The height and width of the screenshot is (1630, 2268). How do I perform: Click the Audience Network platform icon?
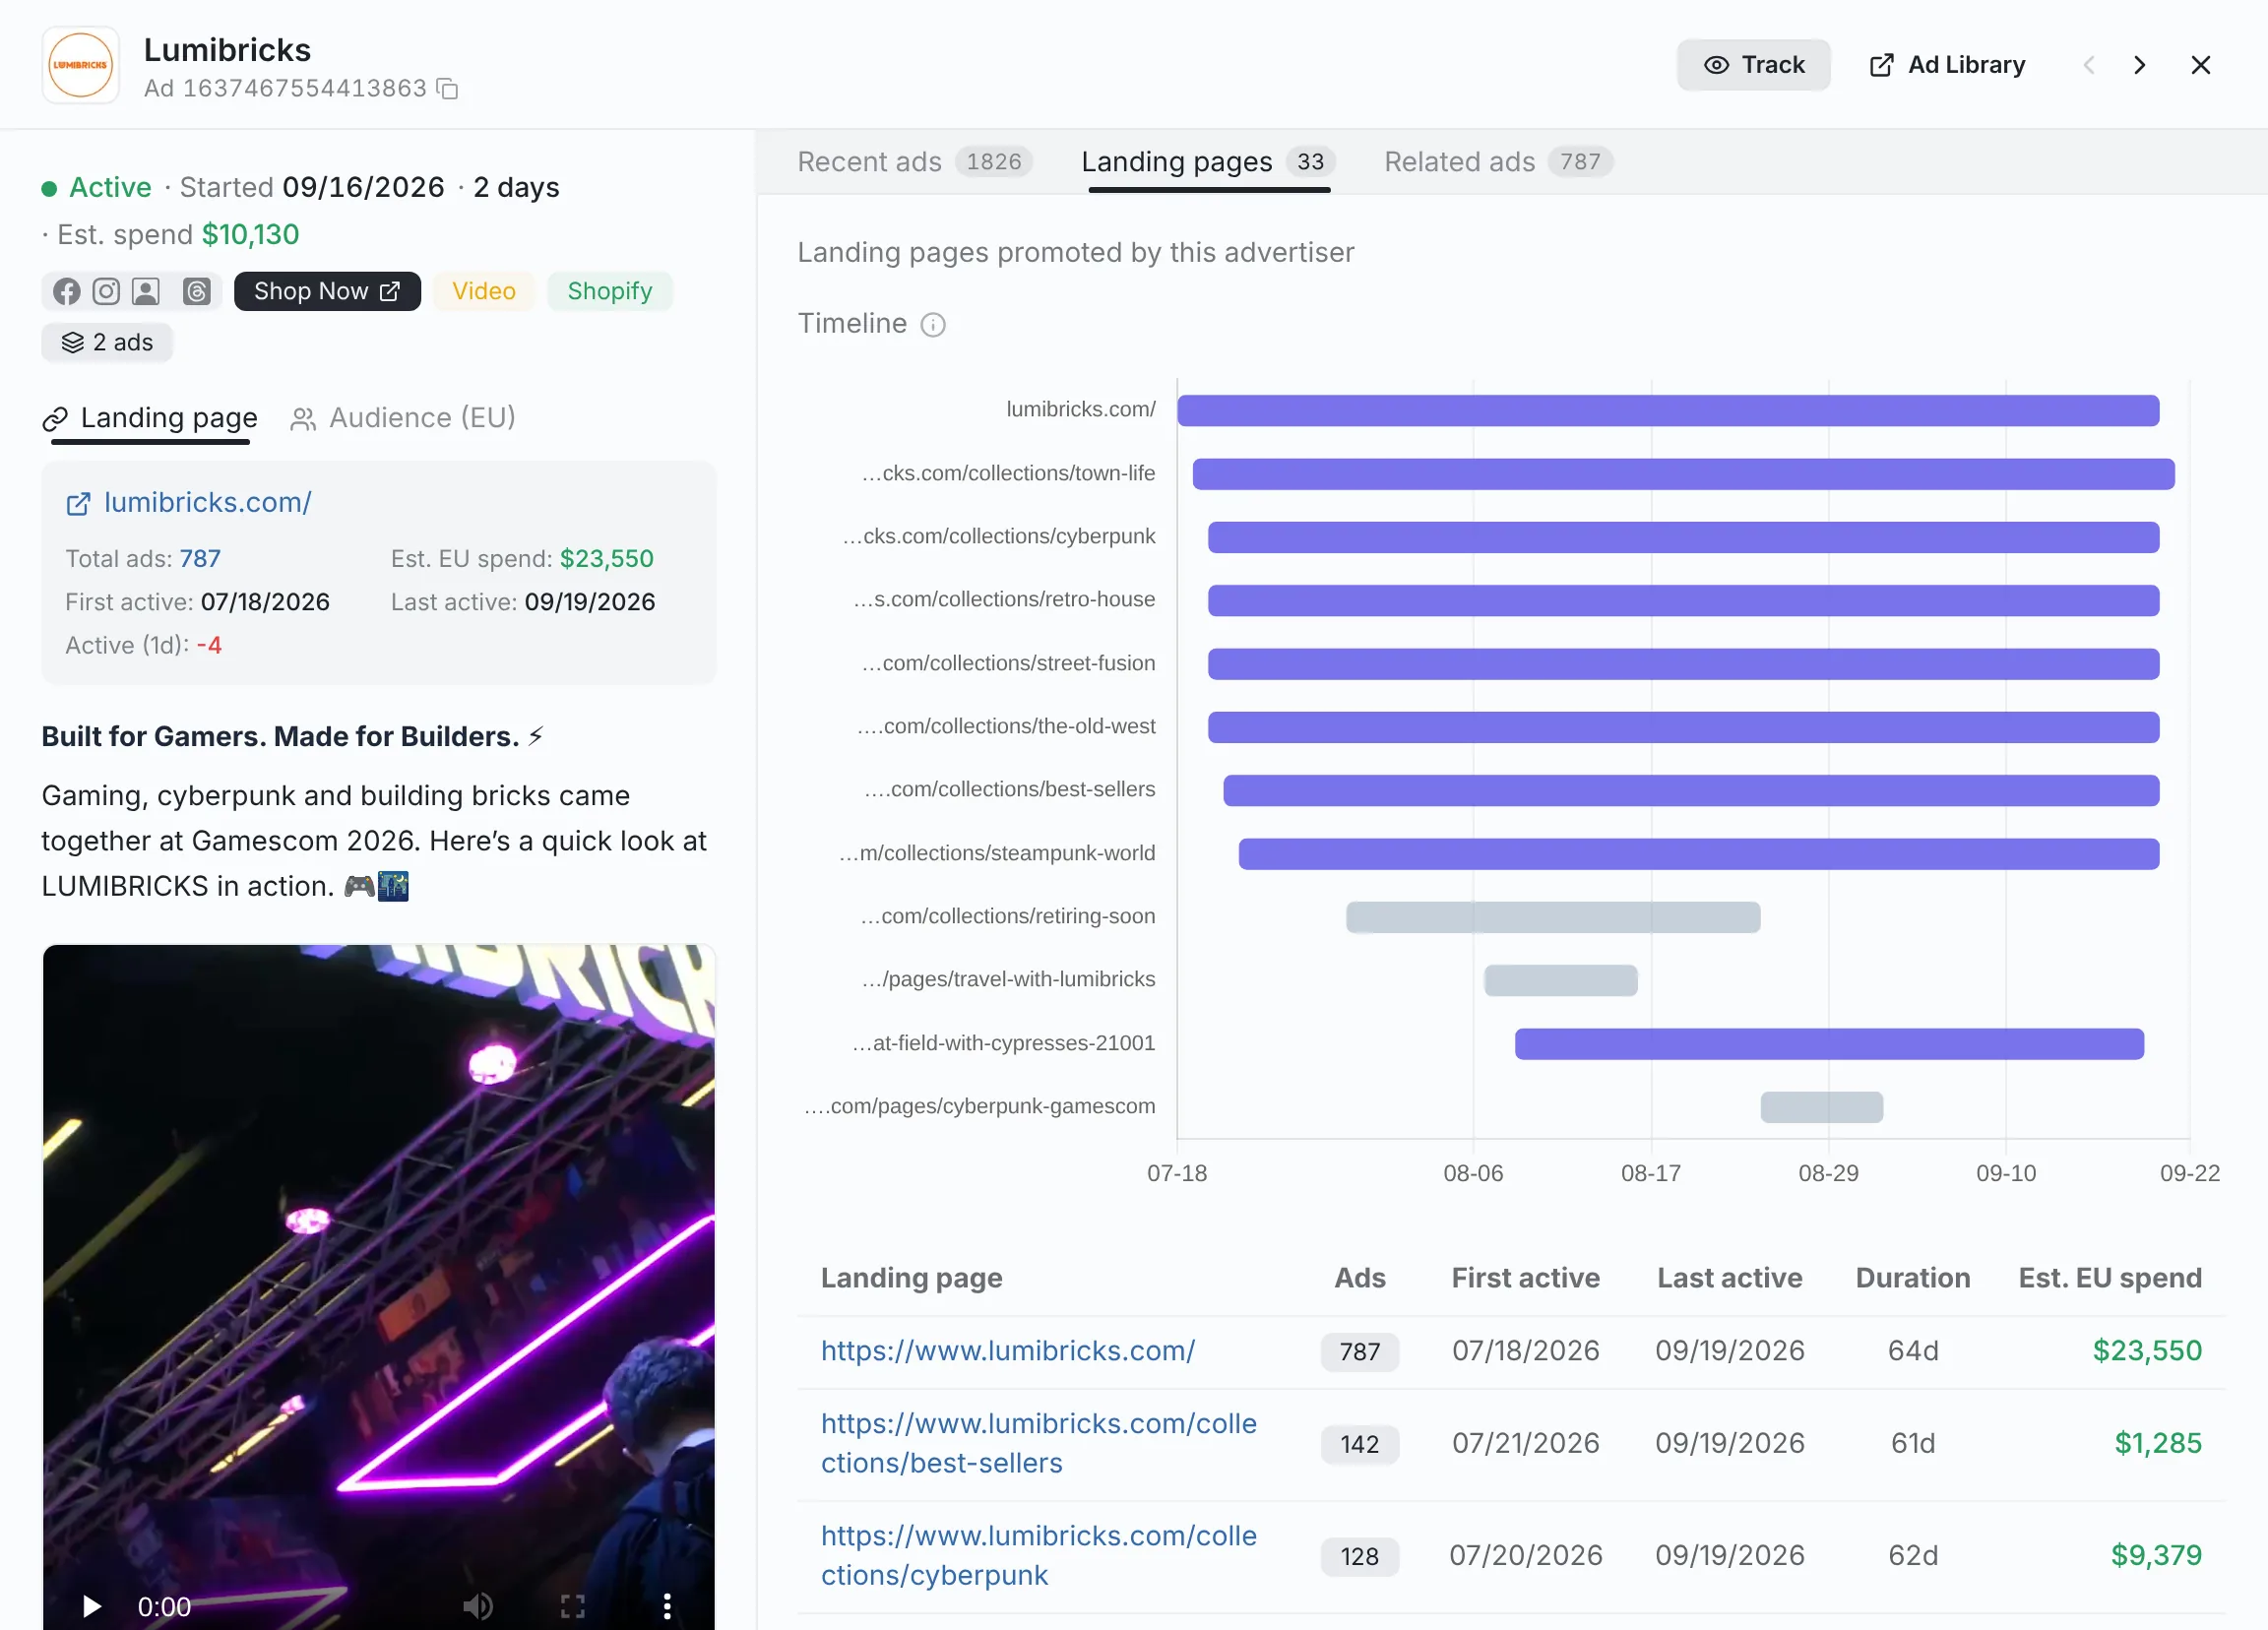point(146,291)
